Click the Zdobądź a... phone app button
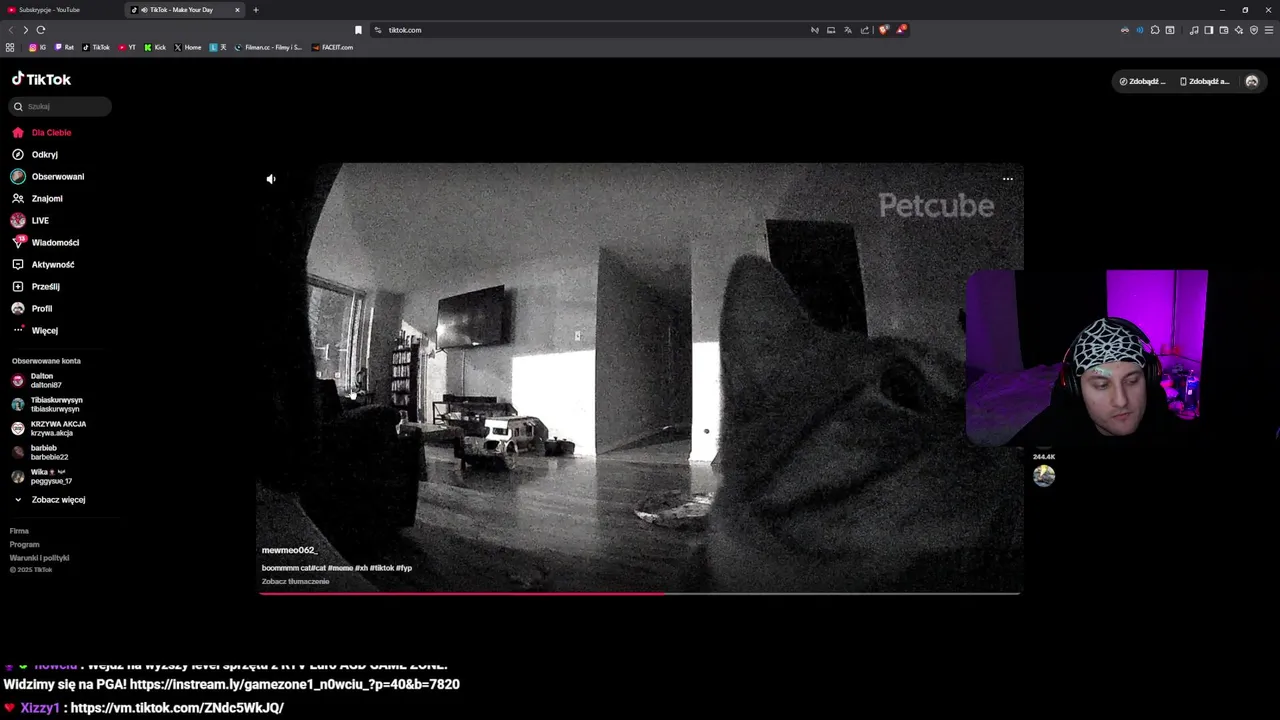The width and height of the screenshot is (1280, 720). point(1204,81)
